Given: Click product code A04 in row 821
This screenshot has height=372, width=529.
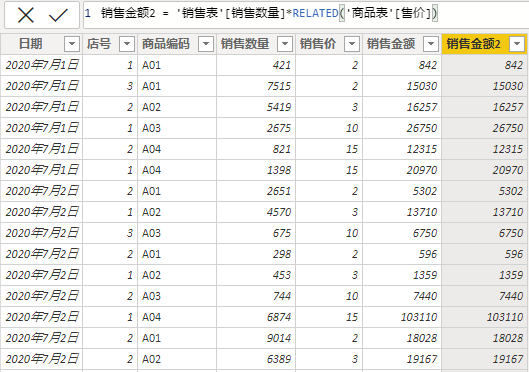Looking at the screenshot, I should [x=177, y=149].
